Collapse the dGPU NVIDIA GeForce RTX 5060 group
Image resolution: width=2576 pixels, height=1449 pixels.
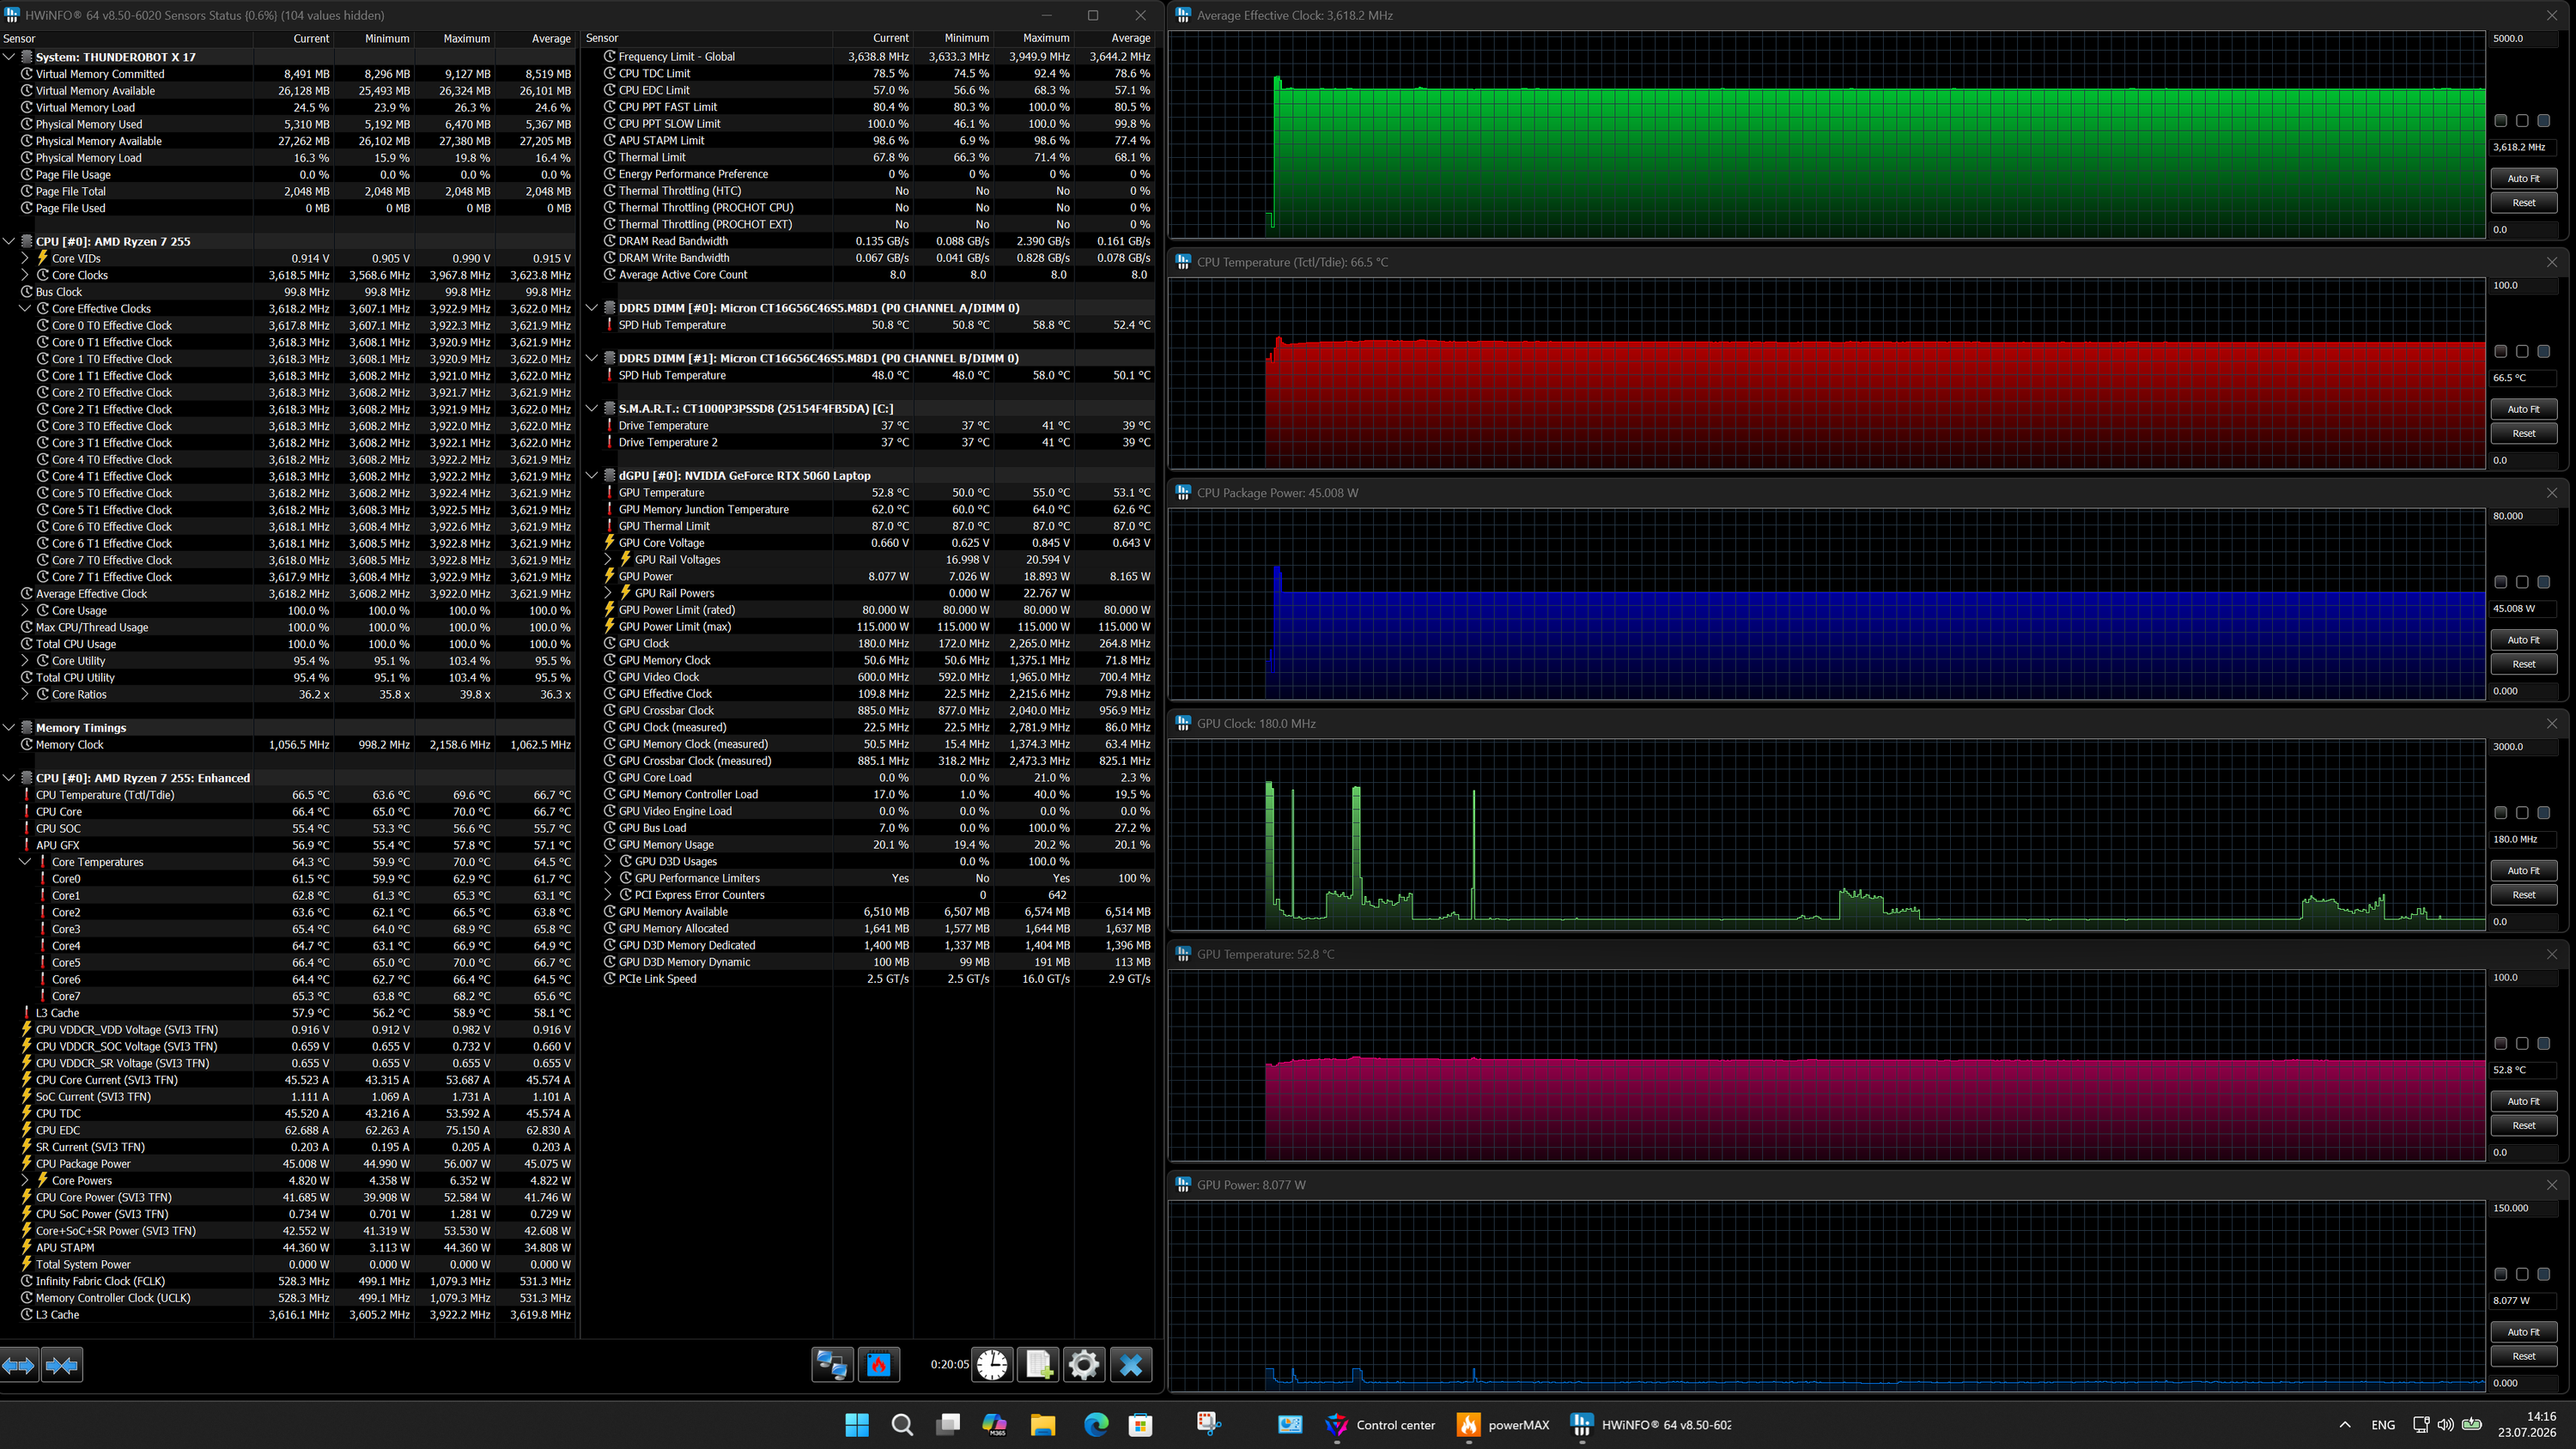(592, 476)
